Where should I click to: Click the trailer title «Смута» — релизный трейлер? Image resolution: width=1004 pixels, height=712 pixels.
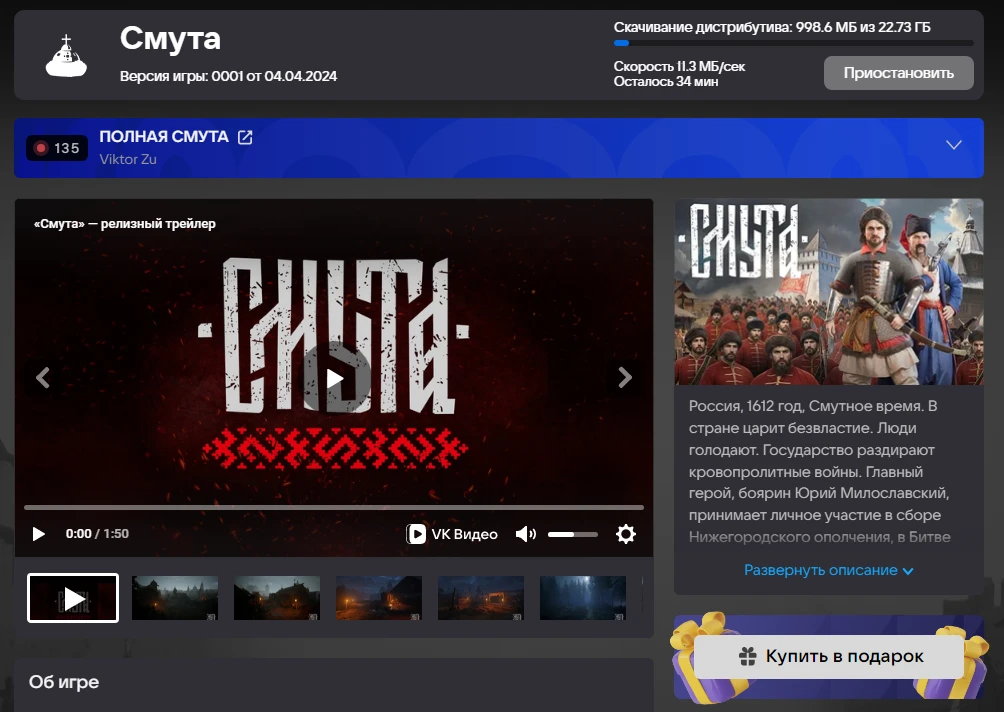pyautogui.click(x=125, y=224)
